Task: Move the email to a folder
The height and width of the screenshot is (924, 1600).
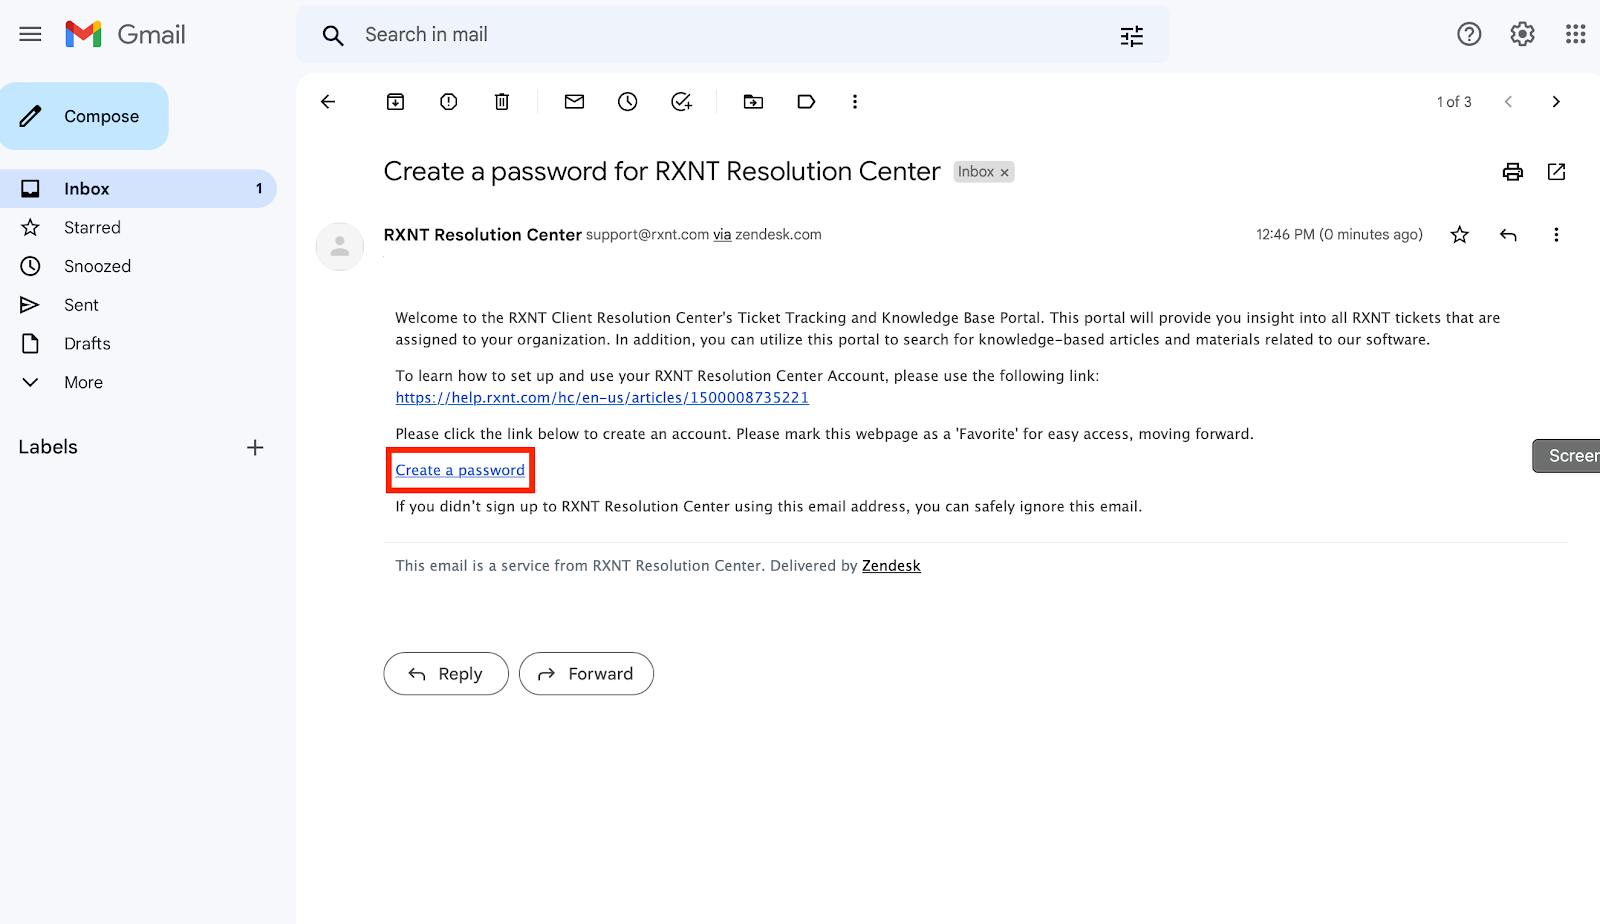Action: [x=753, y=101]
